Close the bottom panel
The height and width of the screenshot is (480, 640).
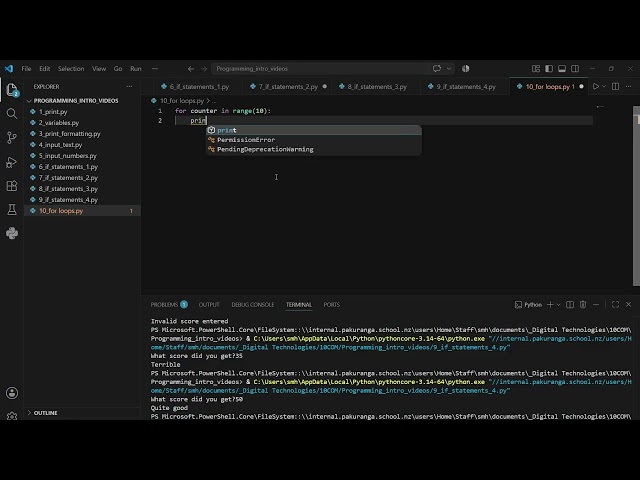[x=629, y=304]
